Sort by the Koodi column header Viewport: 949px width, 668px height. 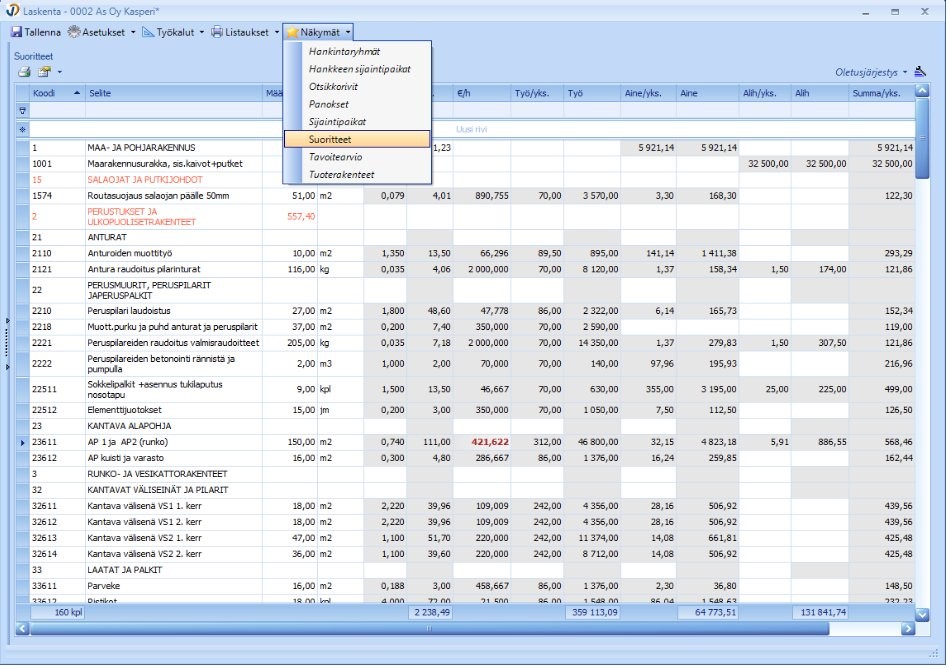point(57,93)
